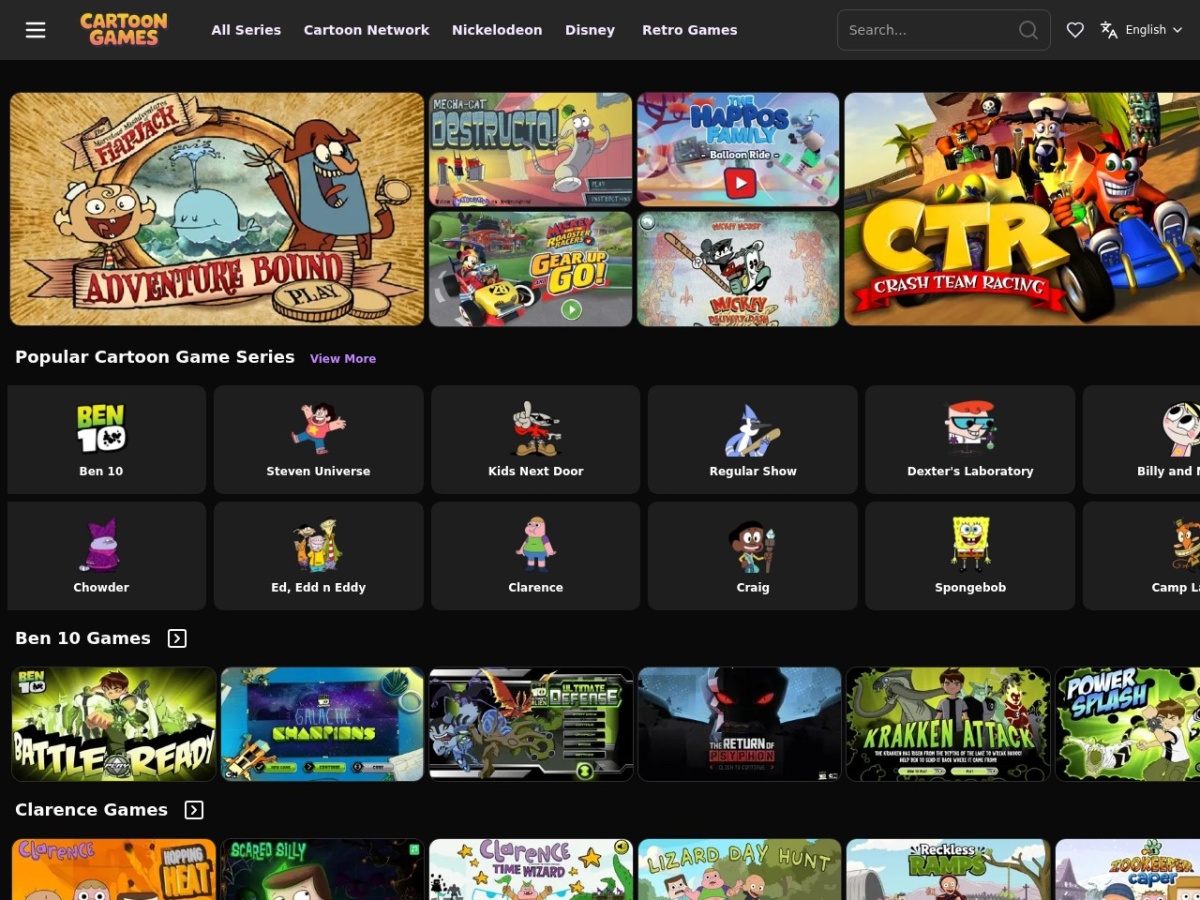Open Ultimate Defense game thumbnail

pyautogui.click(x=531, y=724)
